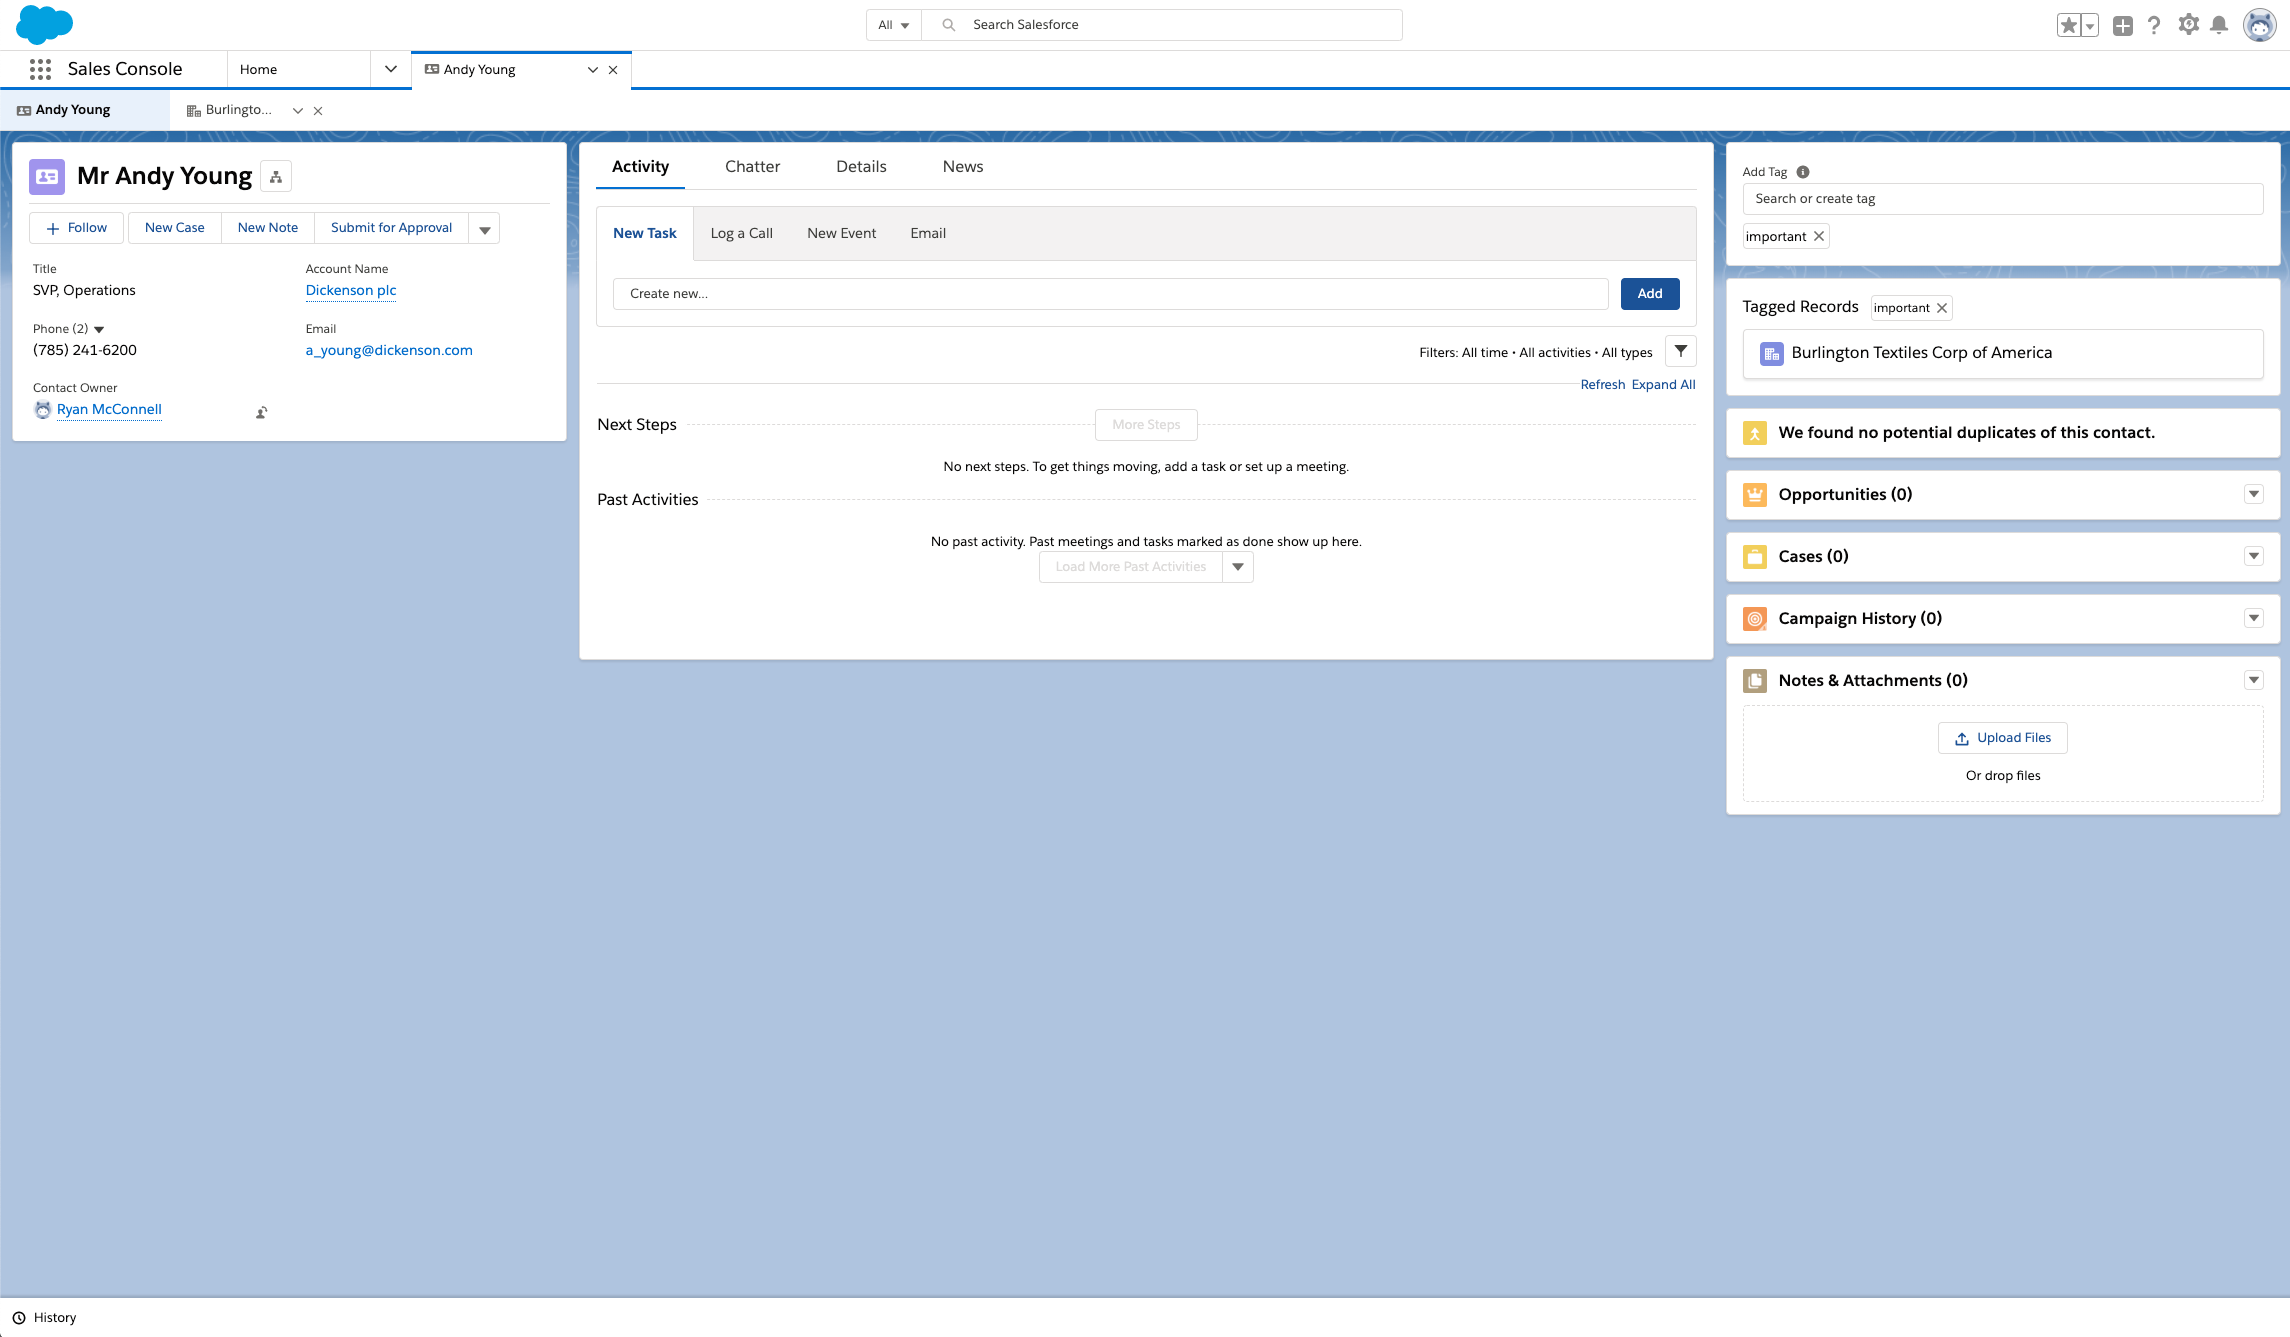2290x1337 pixels.
Task: Click the Cases briefcase icon
Action: point(1755,557)
